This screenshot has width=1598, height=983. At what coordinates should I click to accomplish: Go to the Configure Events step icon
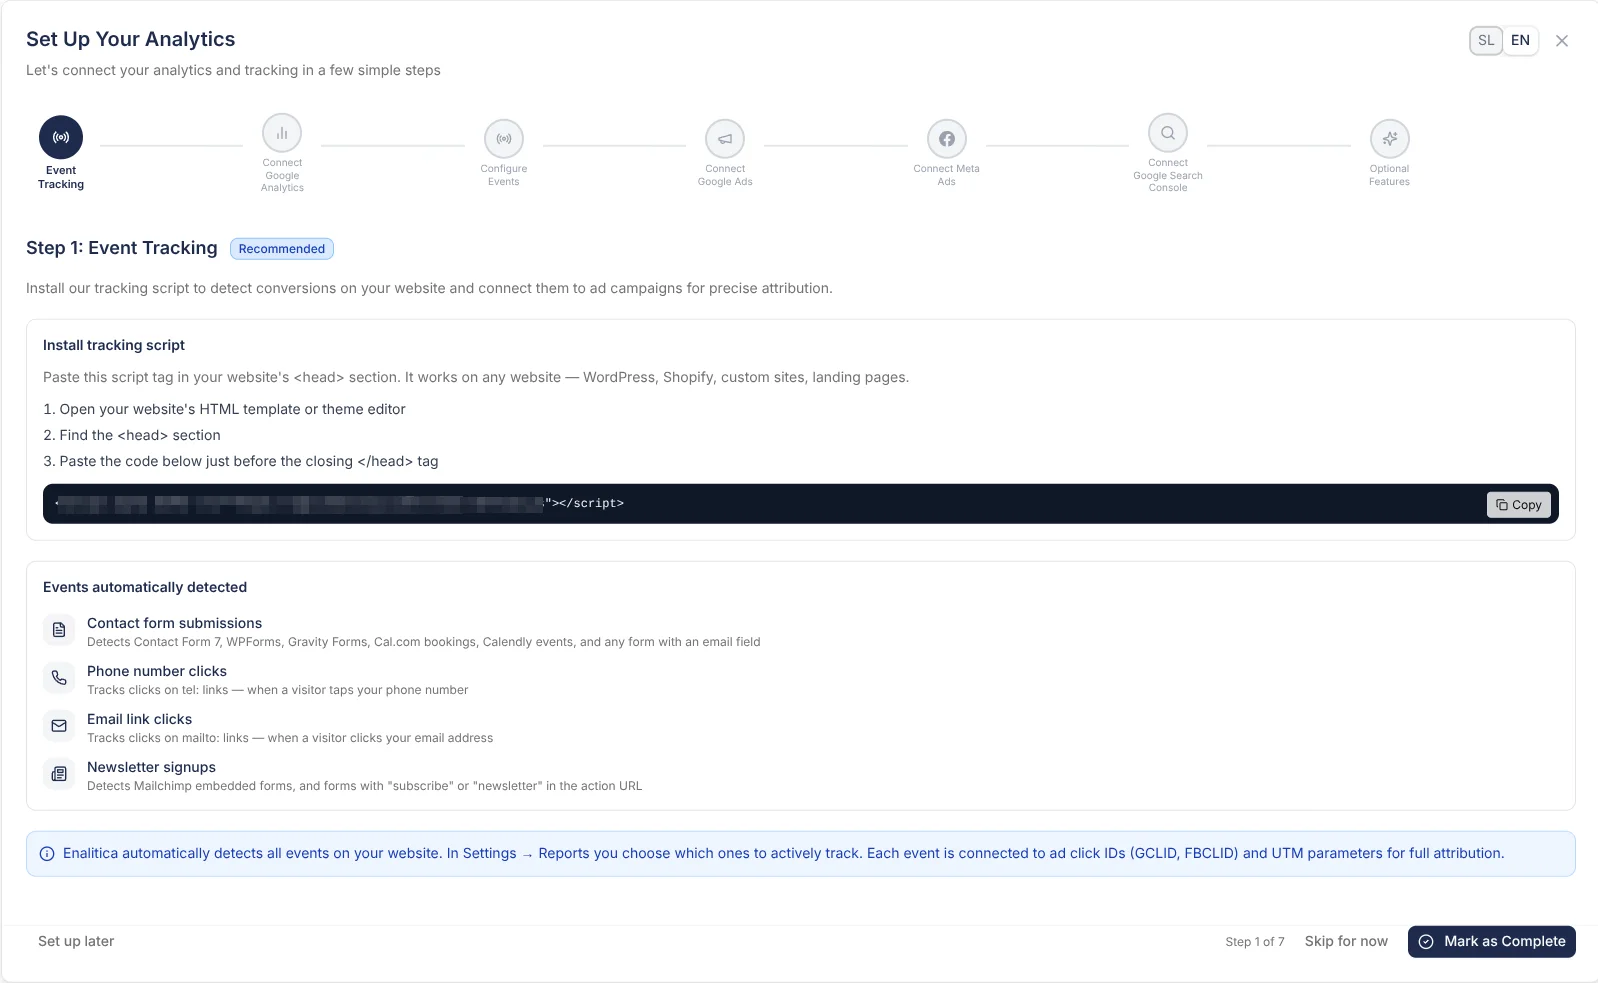pos(504,139)
